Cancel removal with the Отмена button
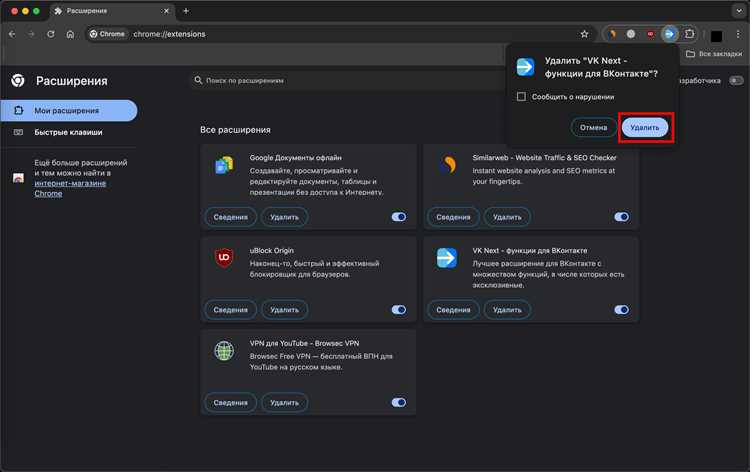750x472 pixels. pos(594,128)
